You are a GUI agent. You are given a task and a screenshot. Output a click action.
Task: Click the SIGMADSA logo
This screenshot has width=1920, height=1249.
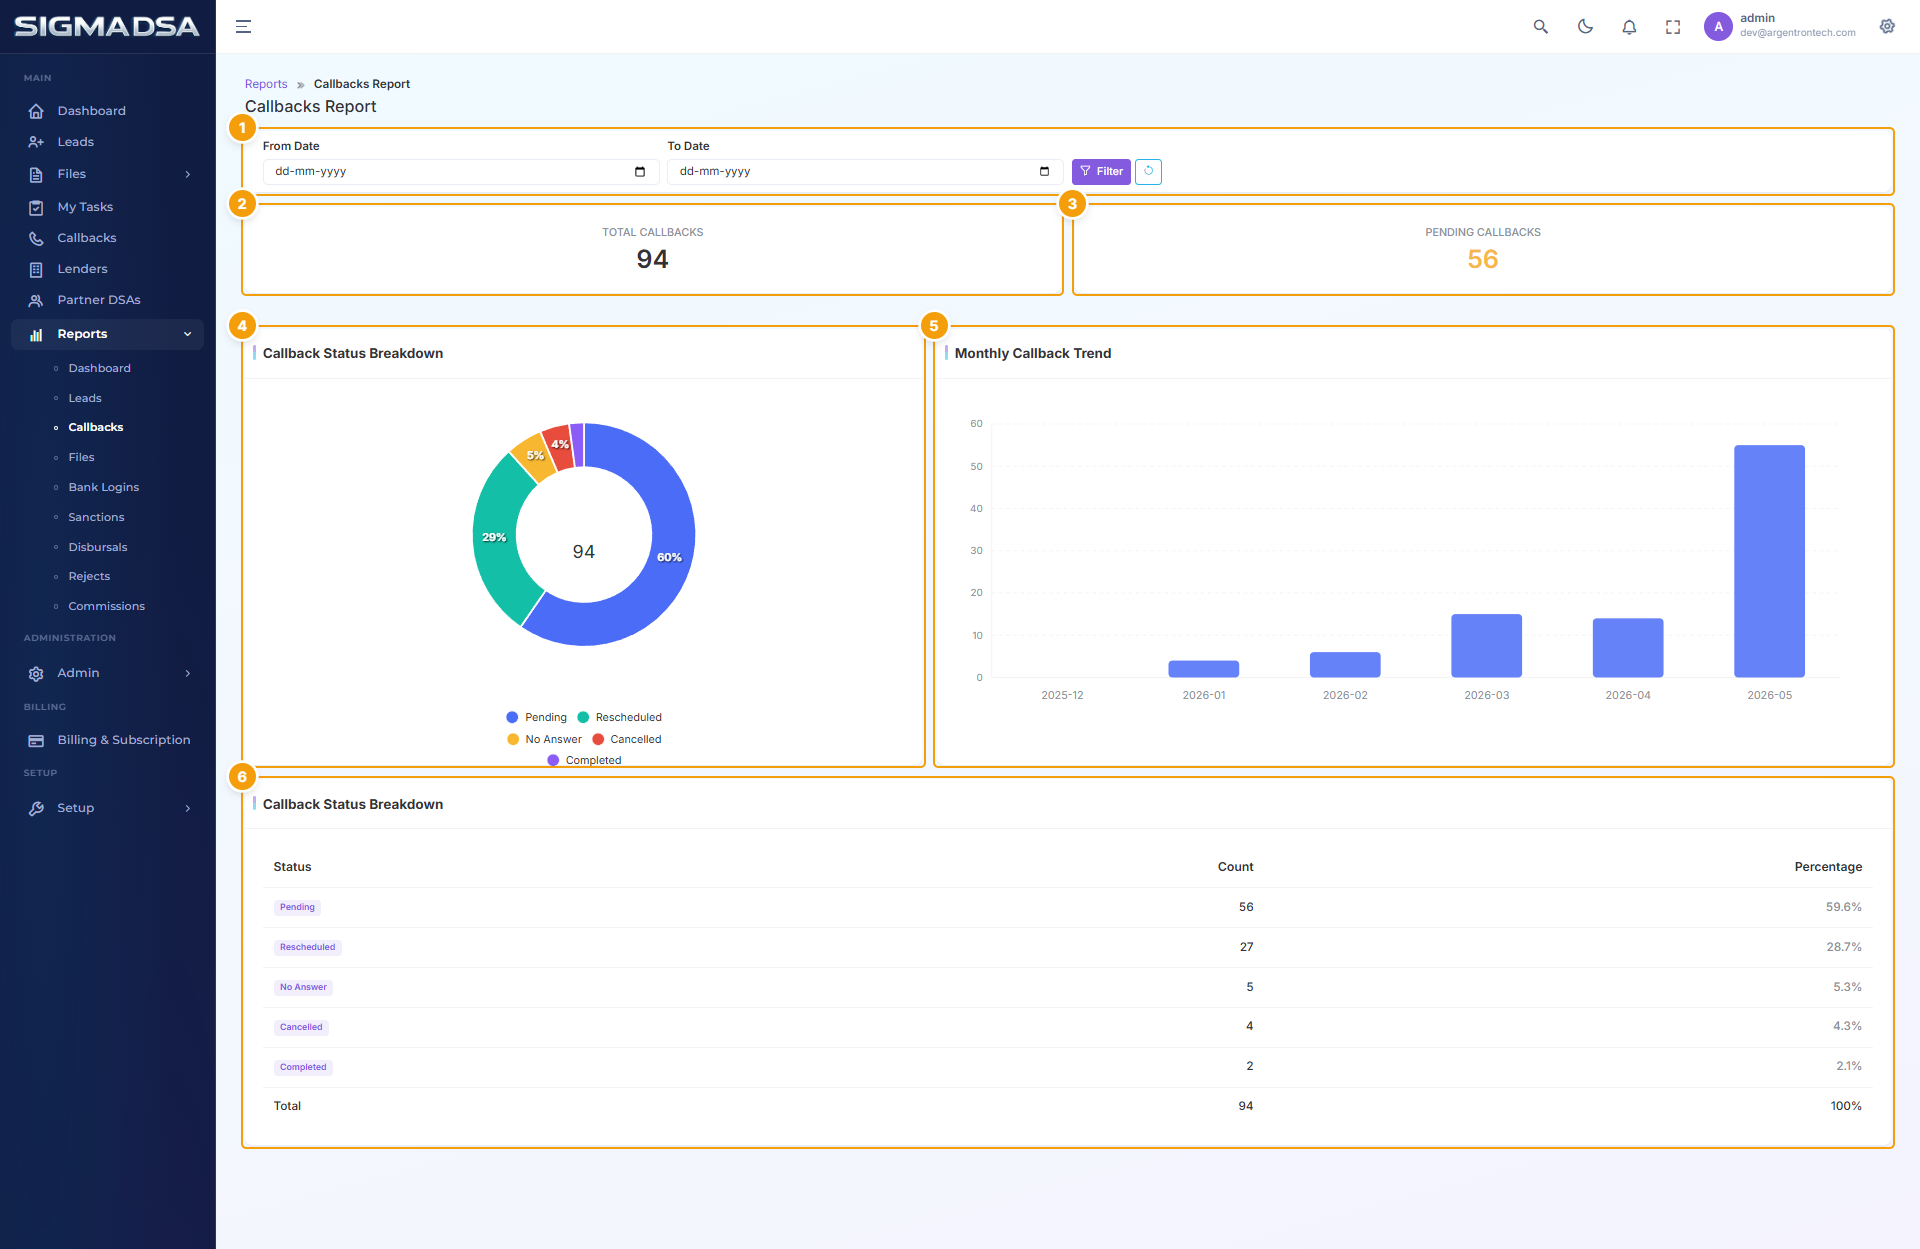pos(107,27)
